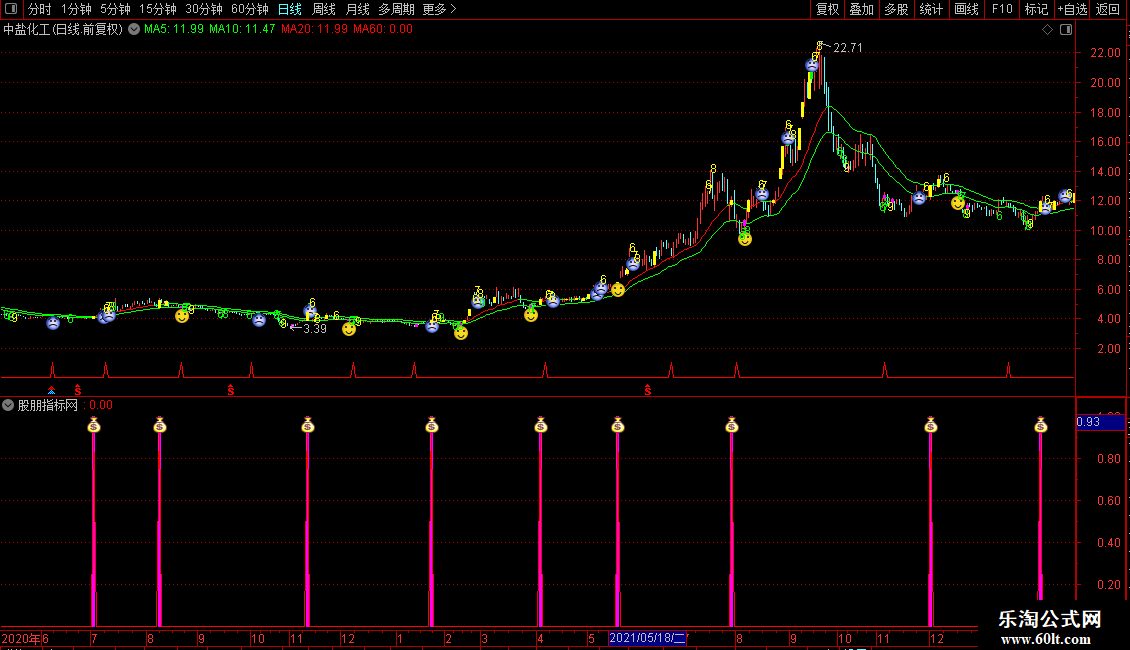1130x650 pixels.
Task: Click the 股朋指标网 indicator name
Action: coord(48,406)
